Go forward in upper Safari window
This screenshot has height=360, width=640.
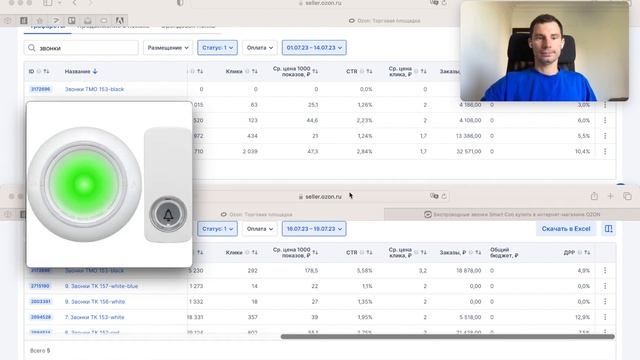[90, 3]
